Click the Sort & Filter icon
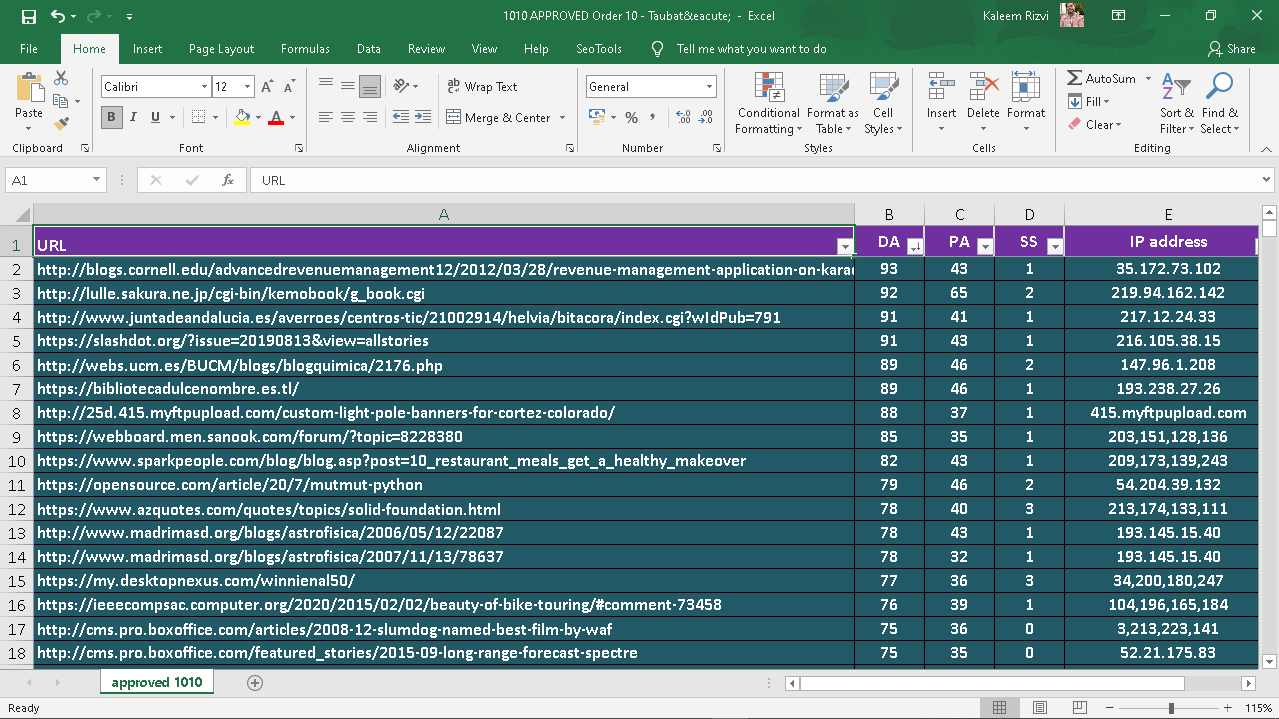 tap(1176, 104)
